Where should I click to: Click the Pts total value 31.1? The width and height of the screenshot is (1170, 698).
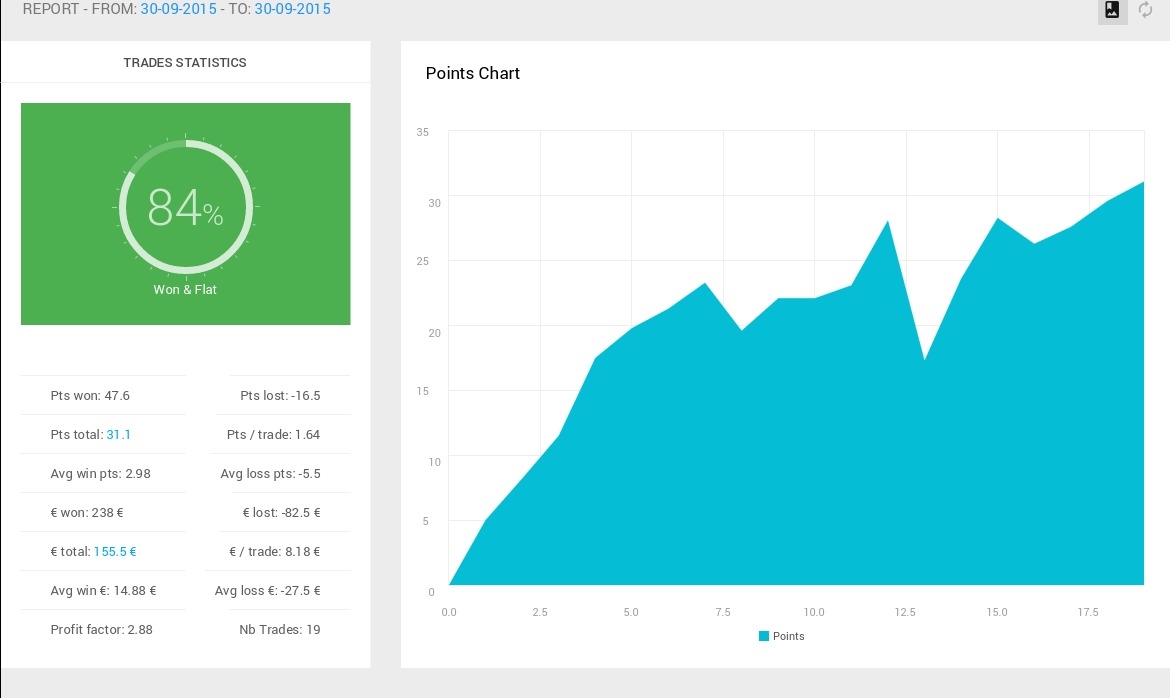click(119, 434)
